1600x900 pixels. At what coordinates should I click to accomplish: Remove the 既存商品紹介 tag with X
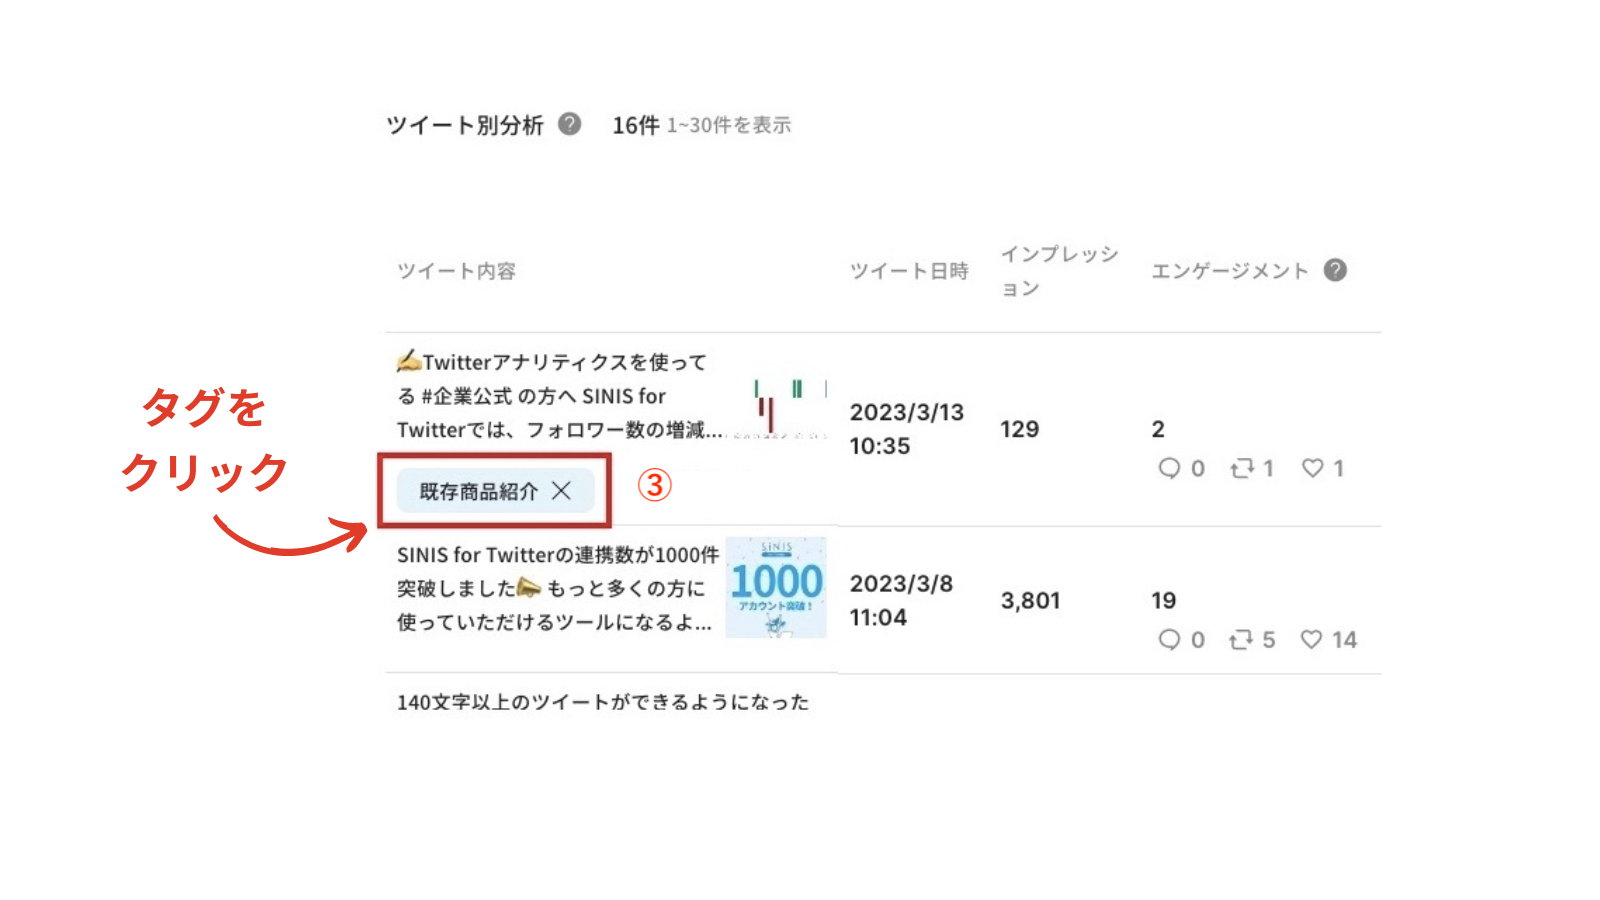pyautogui.click(x=562, y=490)
